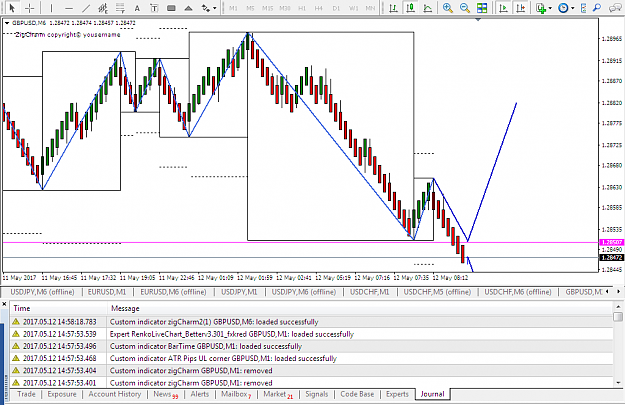Screen dimensions: 625x405
Task: Expand the Periods dropdown arrow
Action: pyautogui.click(x=572, y=8)
